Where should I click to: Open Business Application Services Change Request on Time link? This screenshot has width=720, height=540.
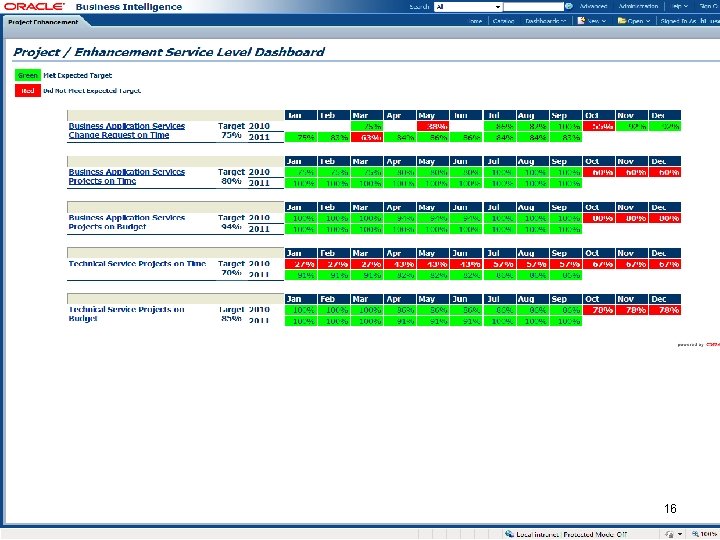(127, 130)
